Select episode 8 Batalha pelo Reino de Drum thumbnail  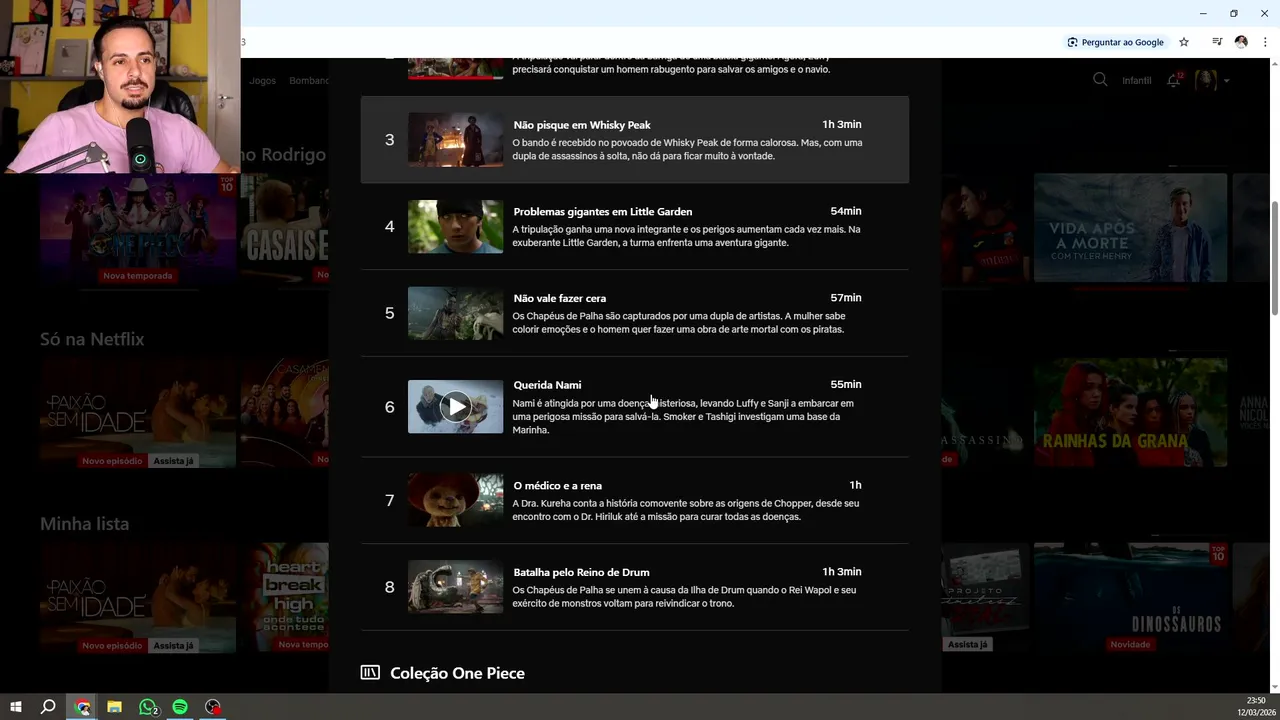coord(455,587)
